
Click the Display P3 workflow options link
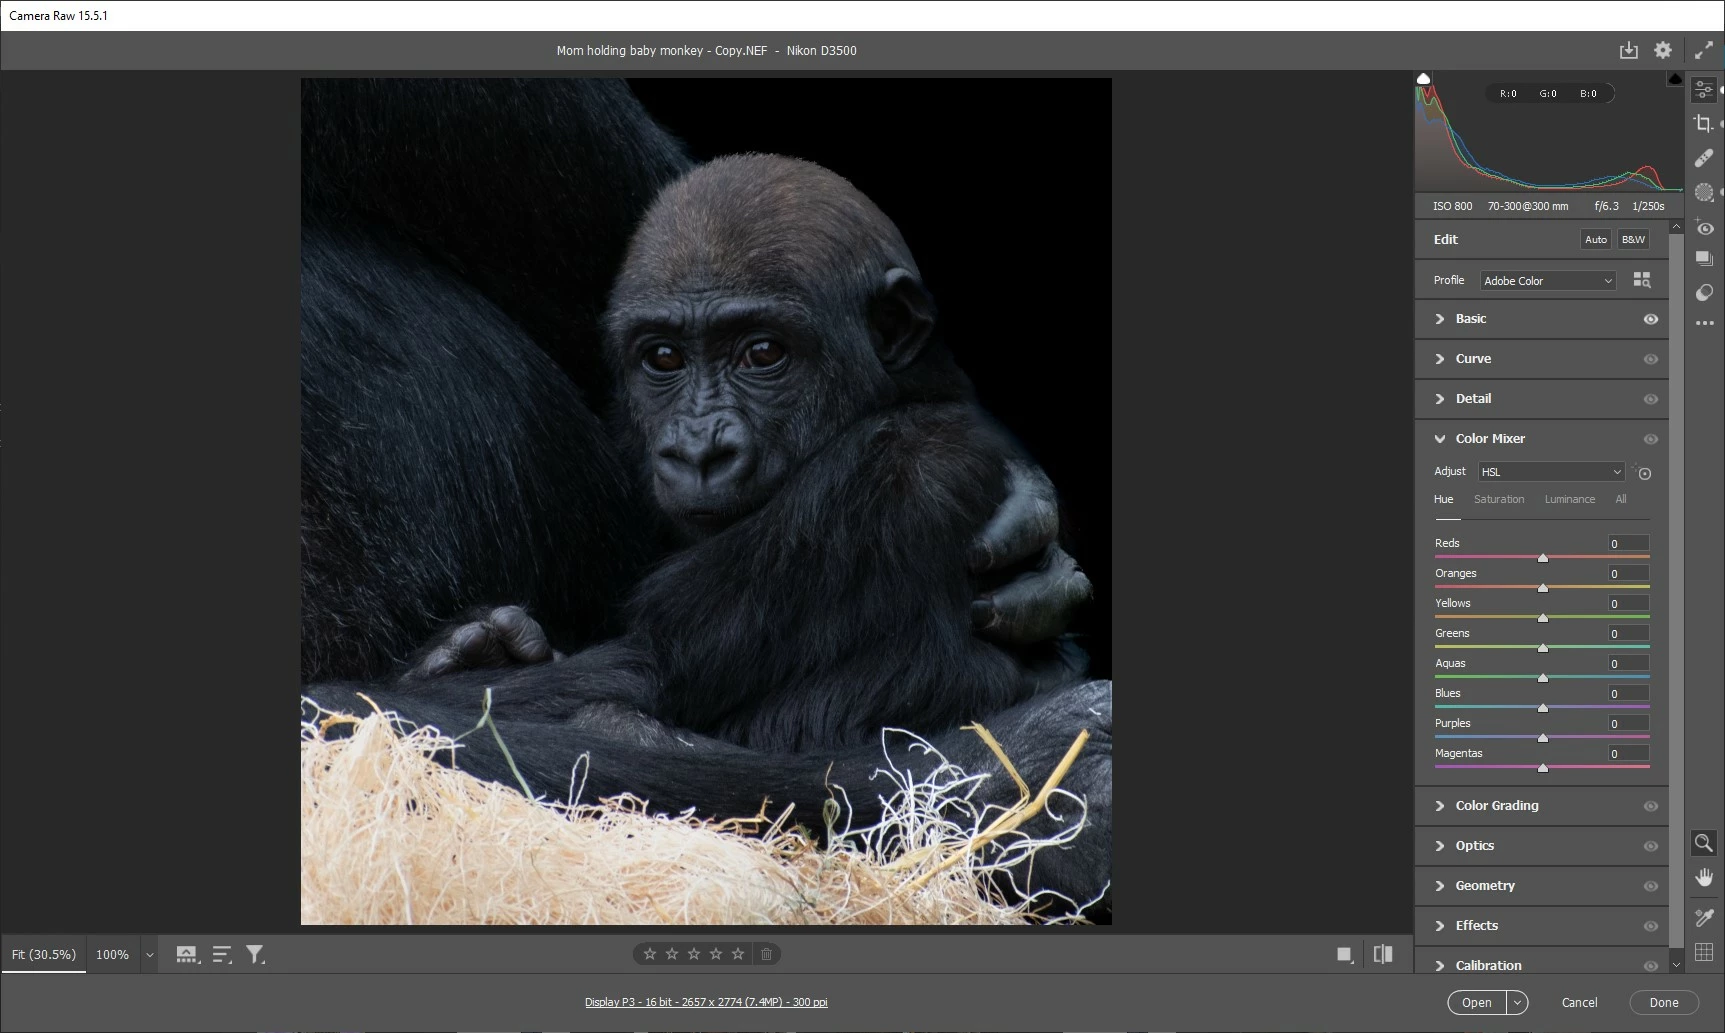tap(706, 1002)
